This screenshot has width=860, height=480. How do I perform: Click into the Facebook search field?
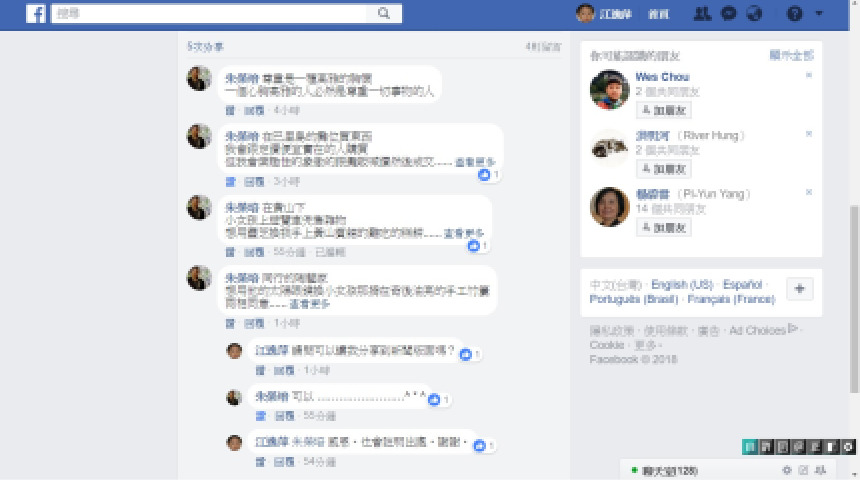209,14
